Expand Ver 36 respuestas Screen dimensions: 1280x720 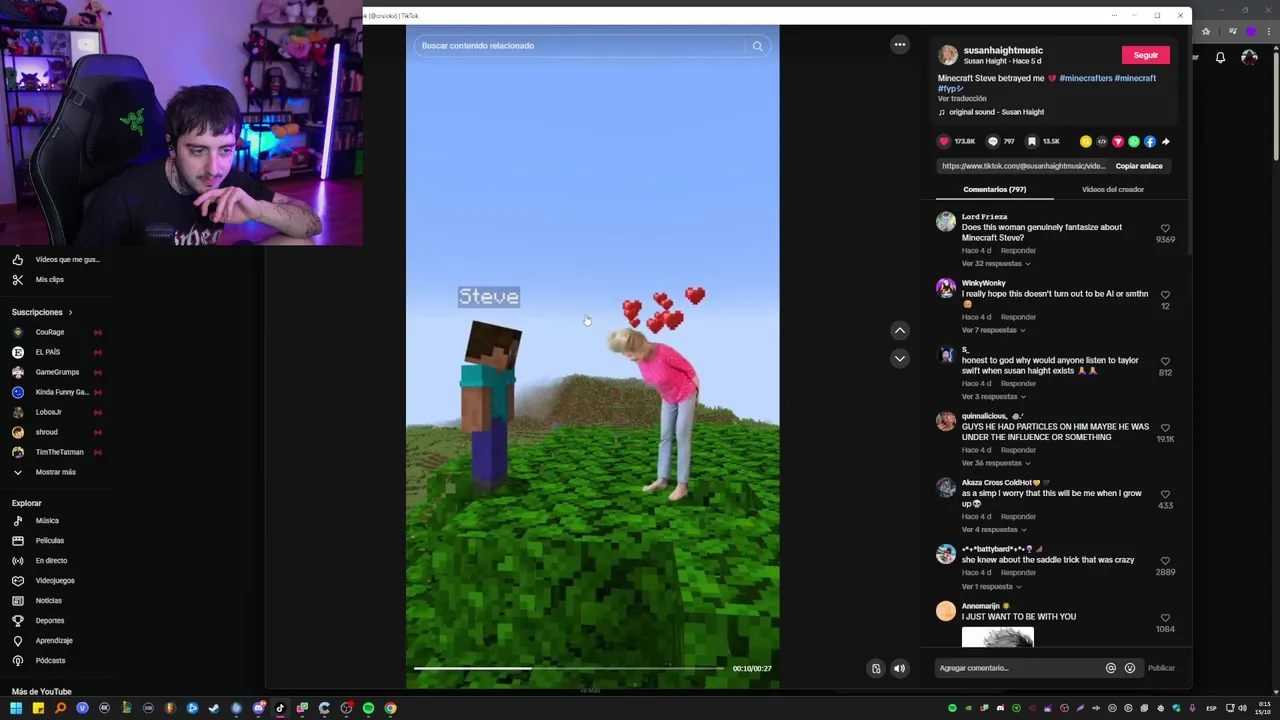point(996,463)
